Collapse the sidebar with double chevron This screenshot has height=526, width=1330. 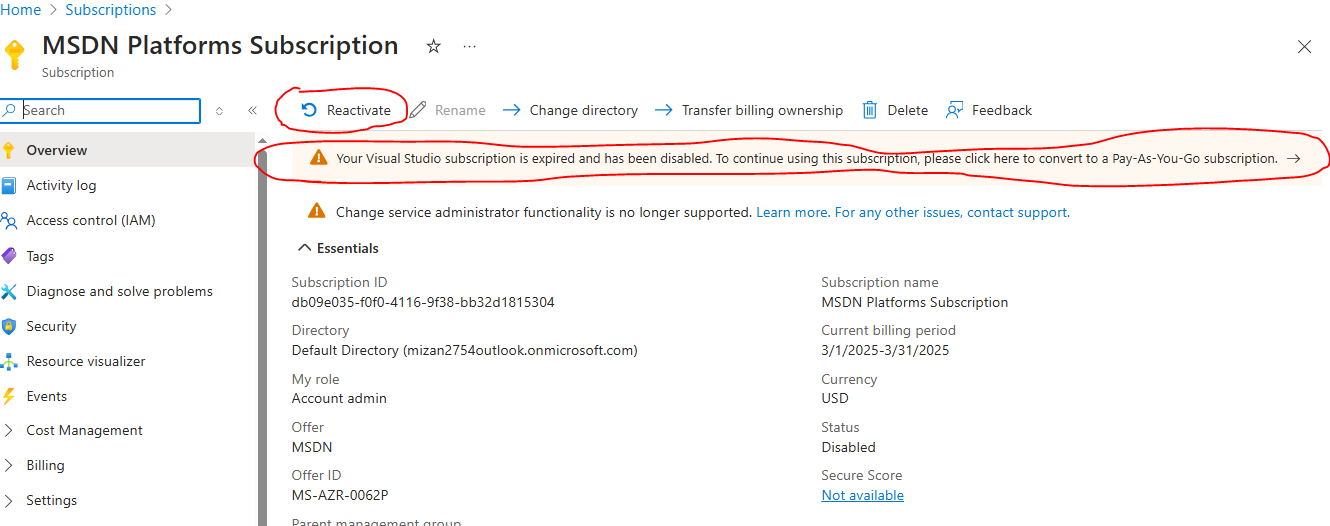tap(253, 110)
